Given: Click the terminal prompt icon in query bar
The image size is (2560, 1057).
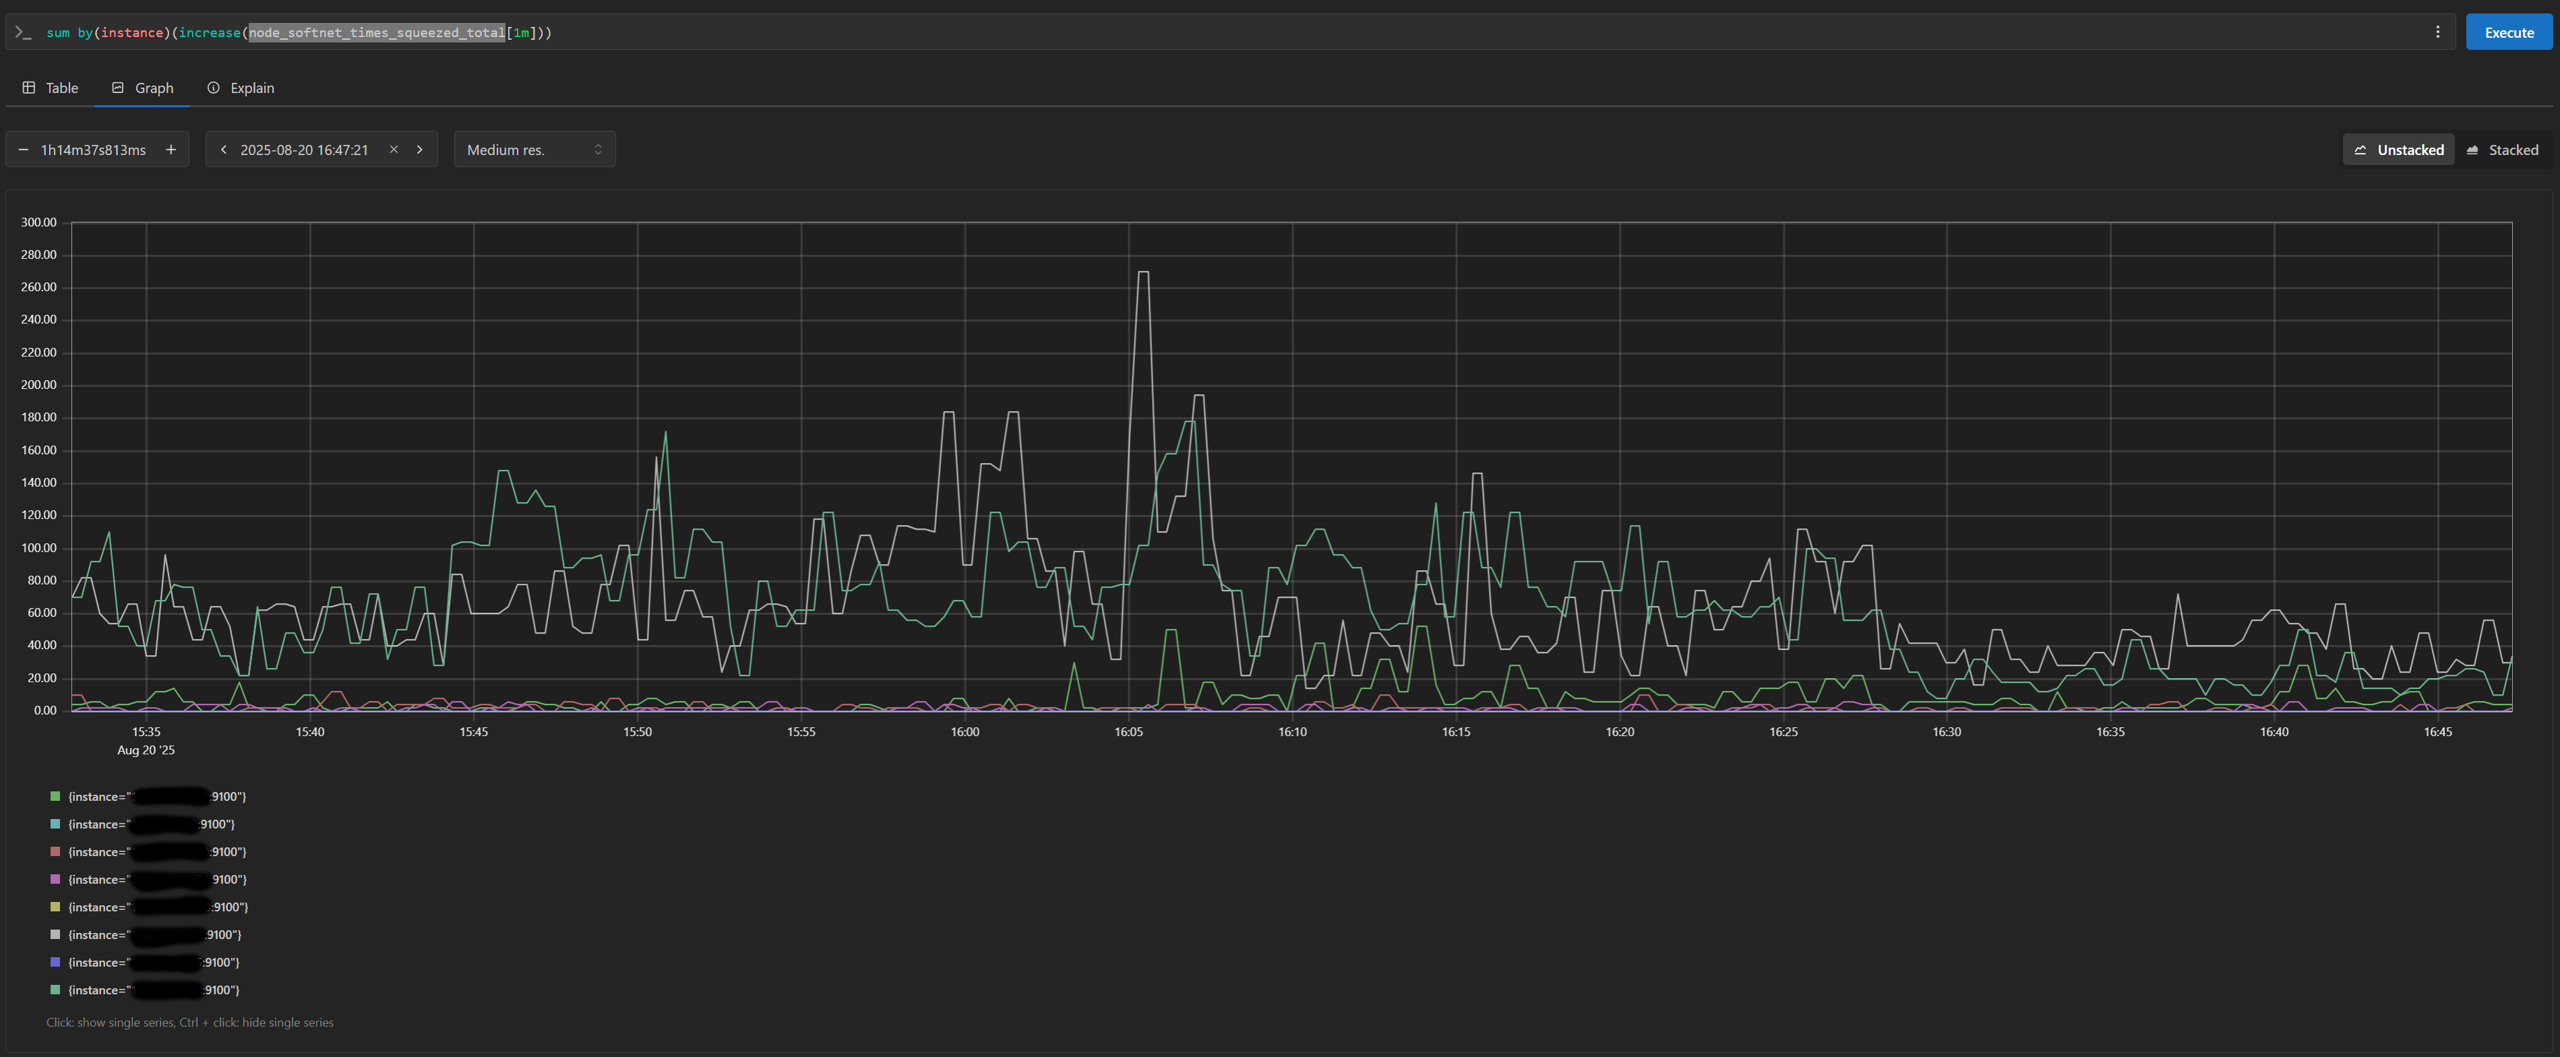Looking at the screenshot, I should [x=22, y=32].
